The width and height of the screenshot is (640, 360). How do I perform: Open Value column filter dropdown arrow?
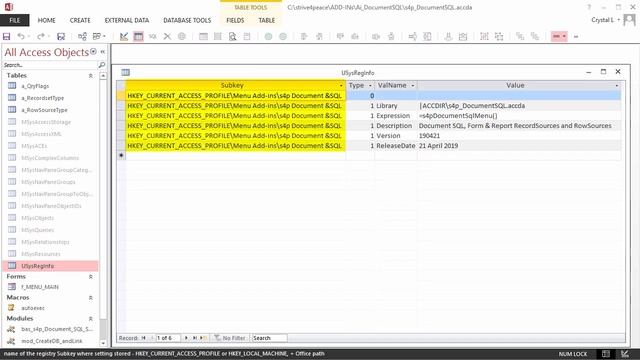pyautogui.click(x=617, y=85)
